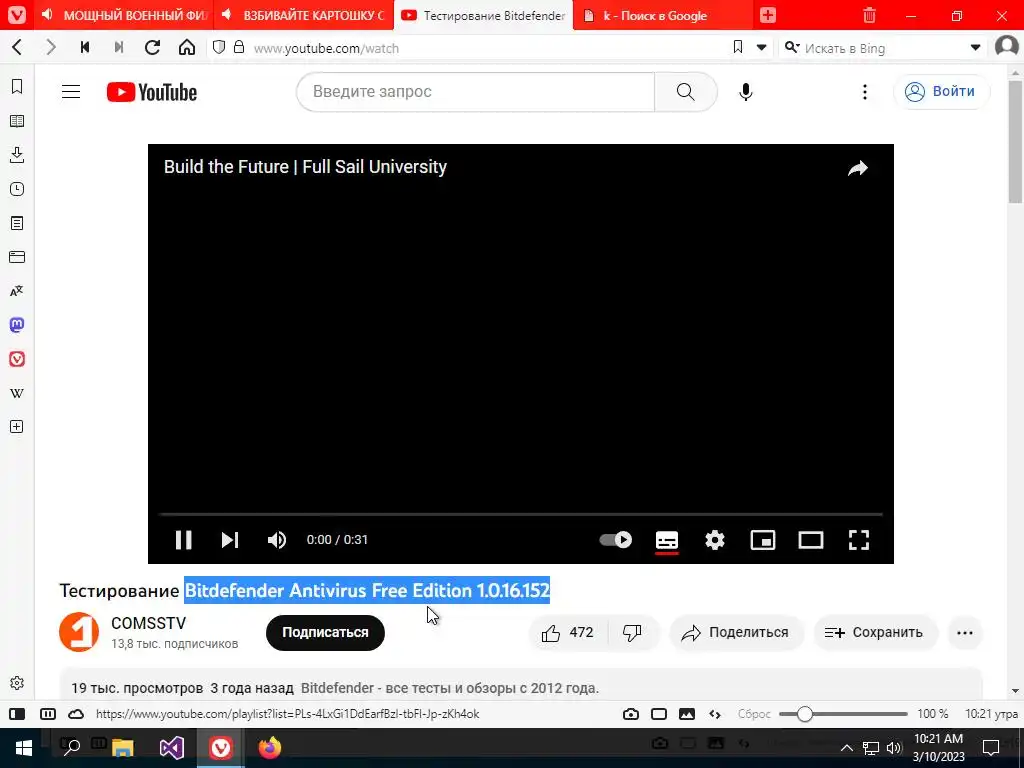This screenshot has height=768, width=1024.
Task: Open the YouTube hamburger guide menu
Action: pyautogui.click(x=71, y=91)
